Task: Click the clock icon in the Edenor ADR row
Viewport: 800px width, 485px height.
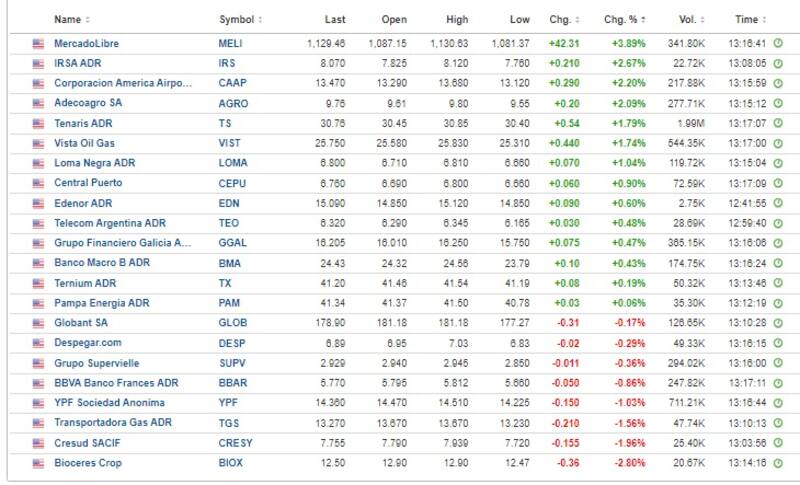Action: point(778,203)
